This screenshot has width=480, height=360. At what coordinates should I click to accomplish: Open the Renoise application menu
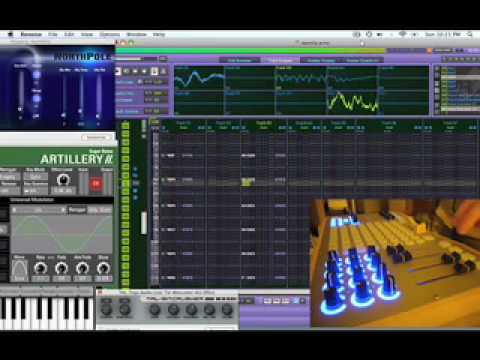(31, 34)
